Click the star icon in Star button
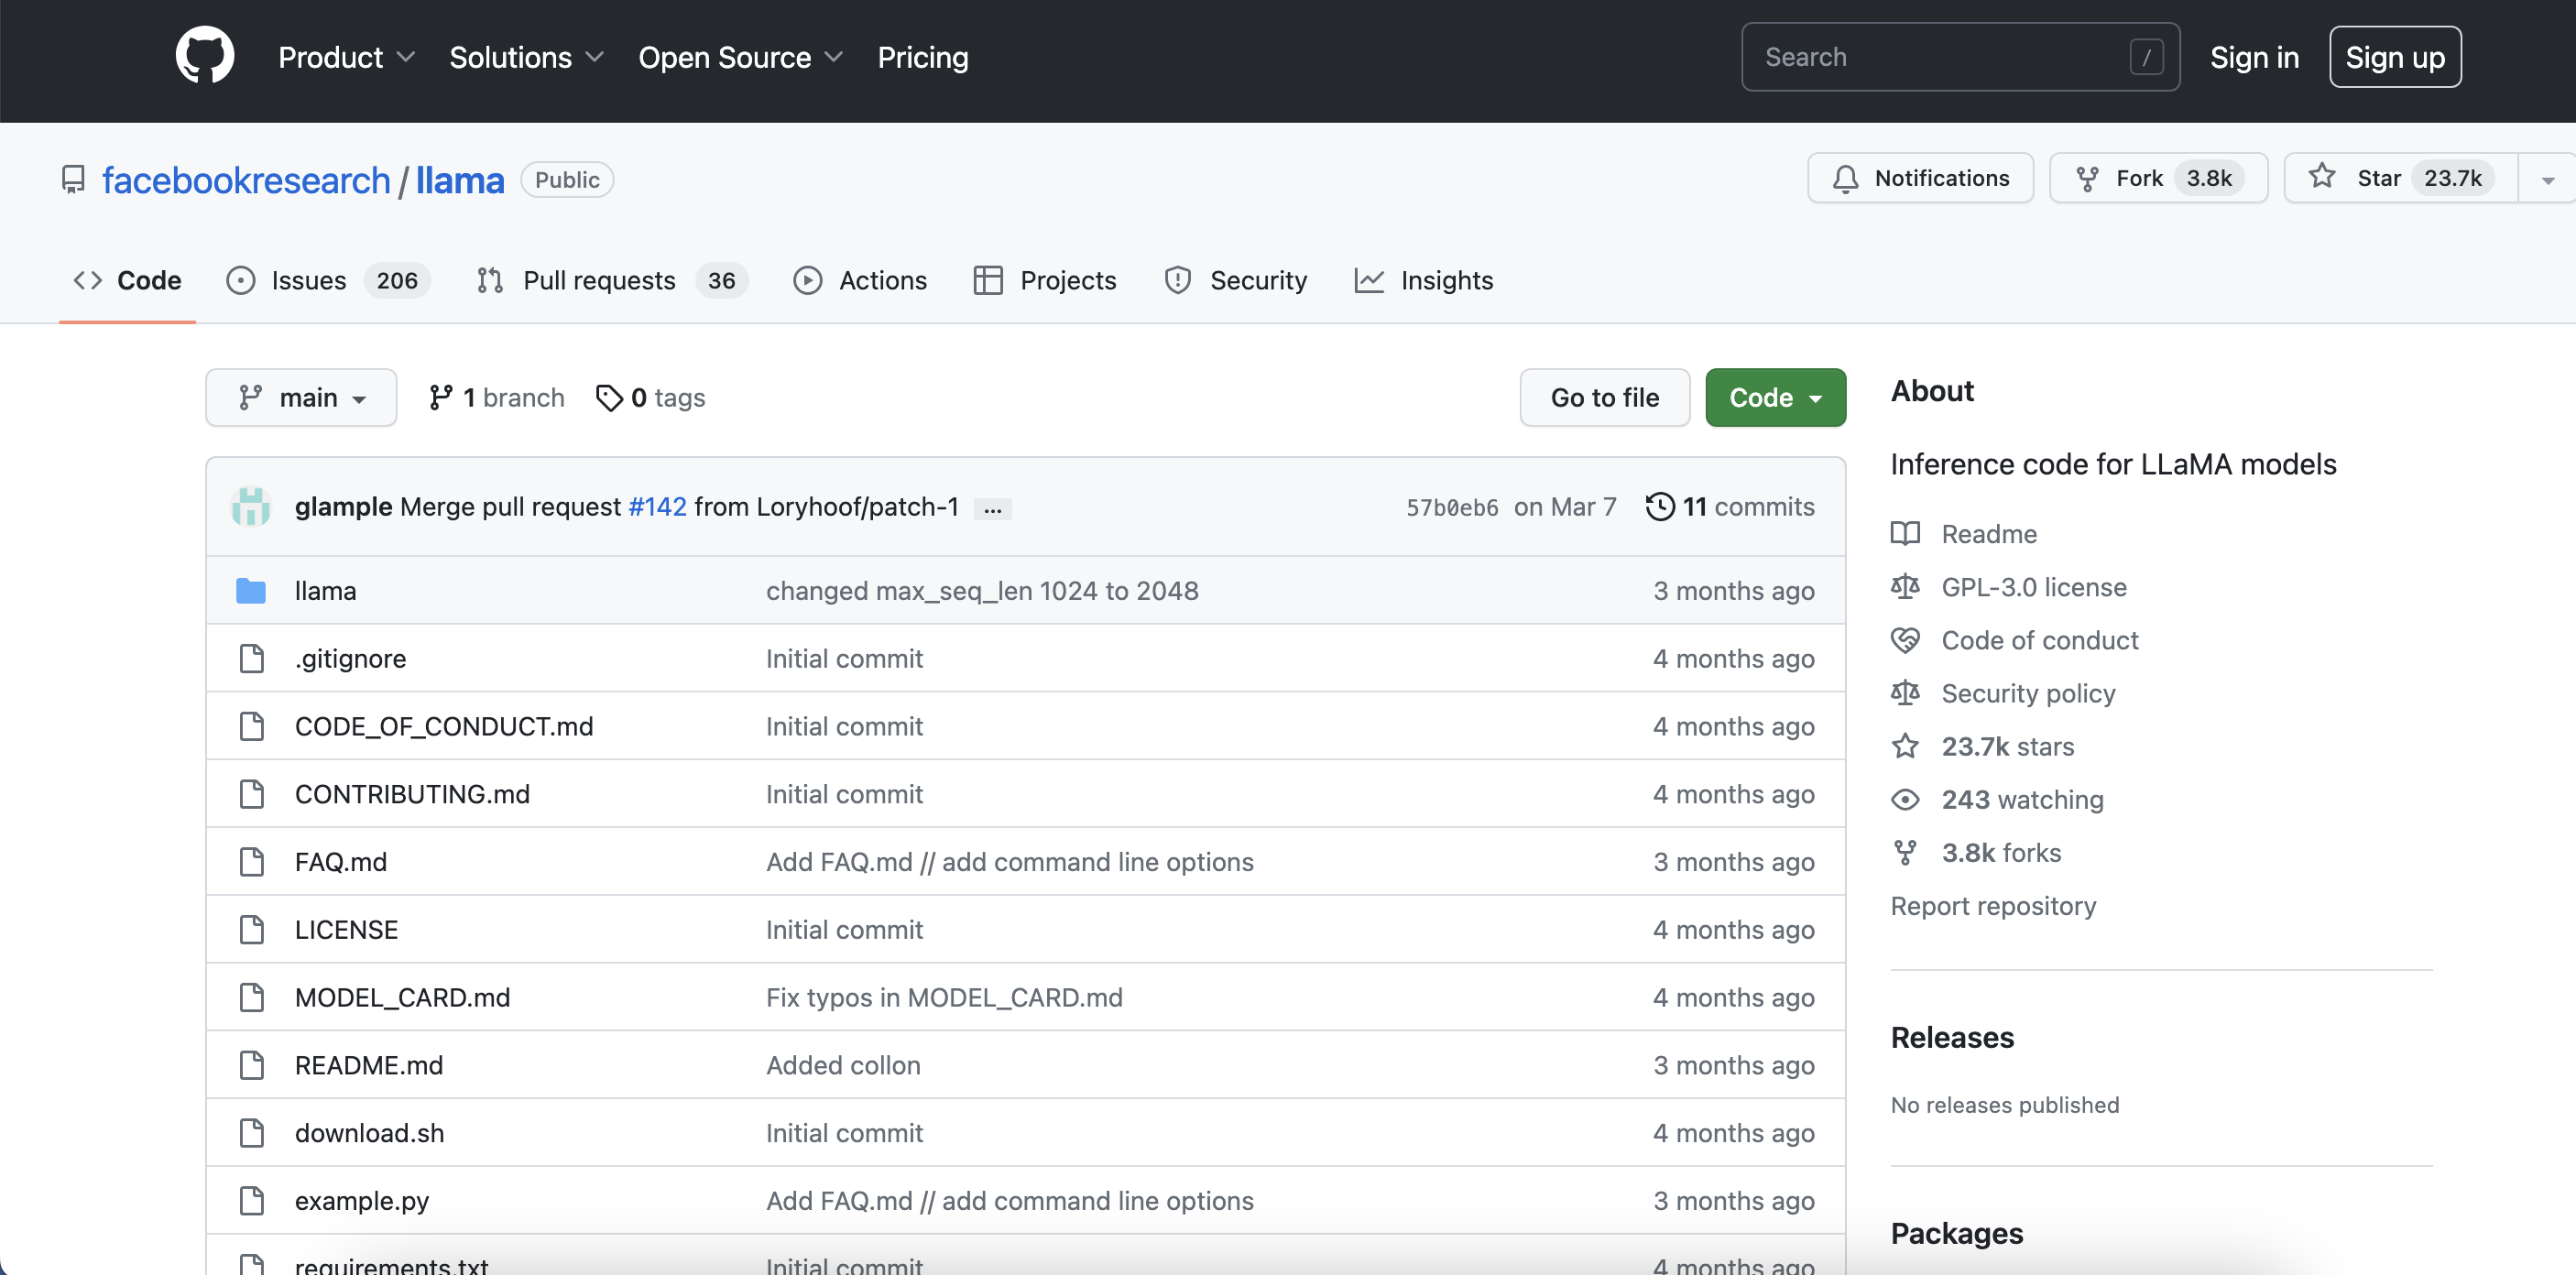Screen dimensions: 2576x1275 tap(2322, 177)
